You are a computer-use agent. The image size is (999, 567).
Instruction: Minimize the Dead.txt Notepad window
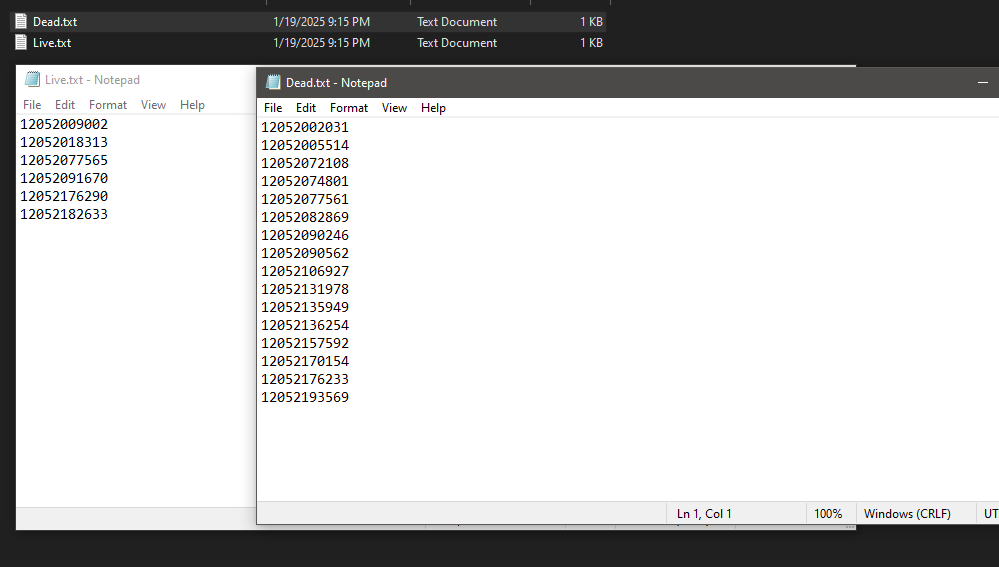point(982,83)
